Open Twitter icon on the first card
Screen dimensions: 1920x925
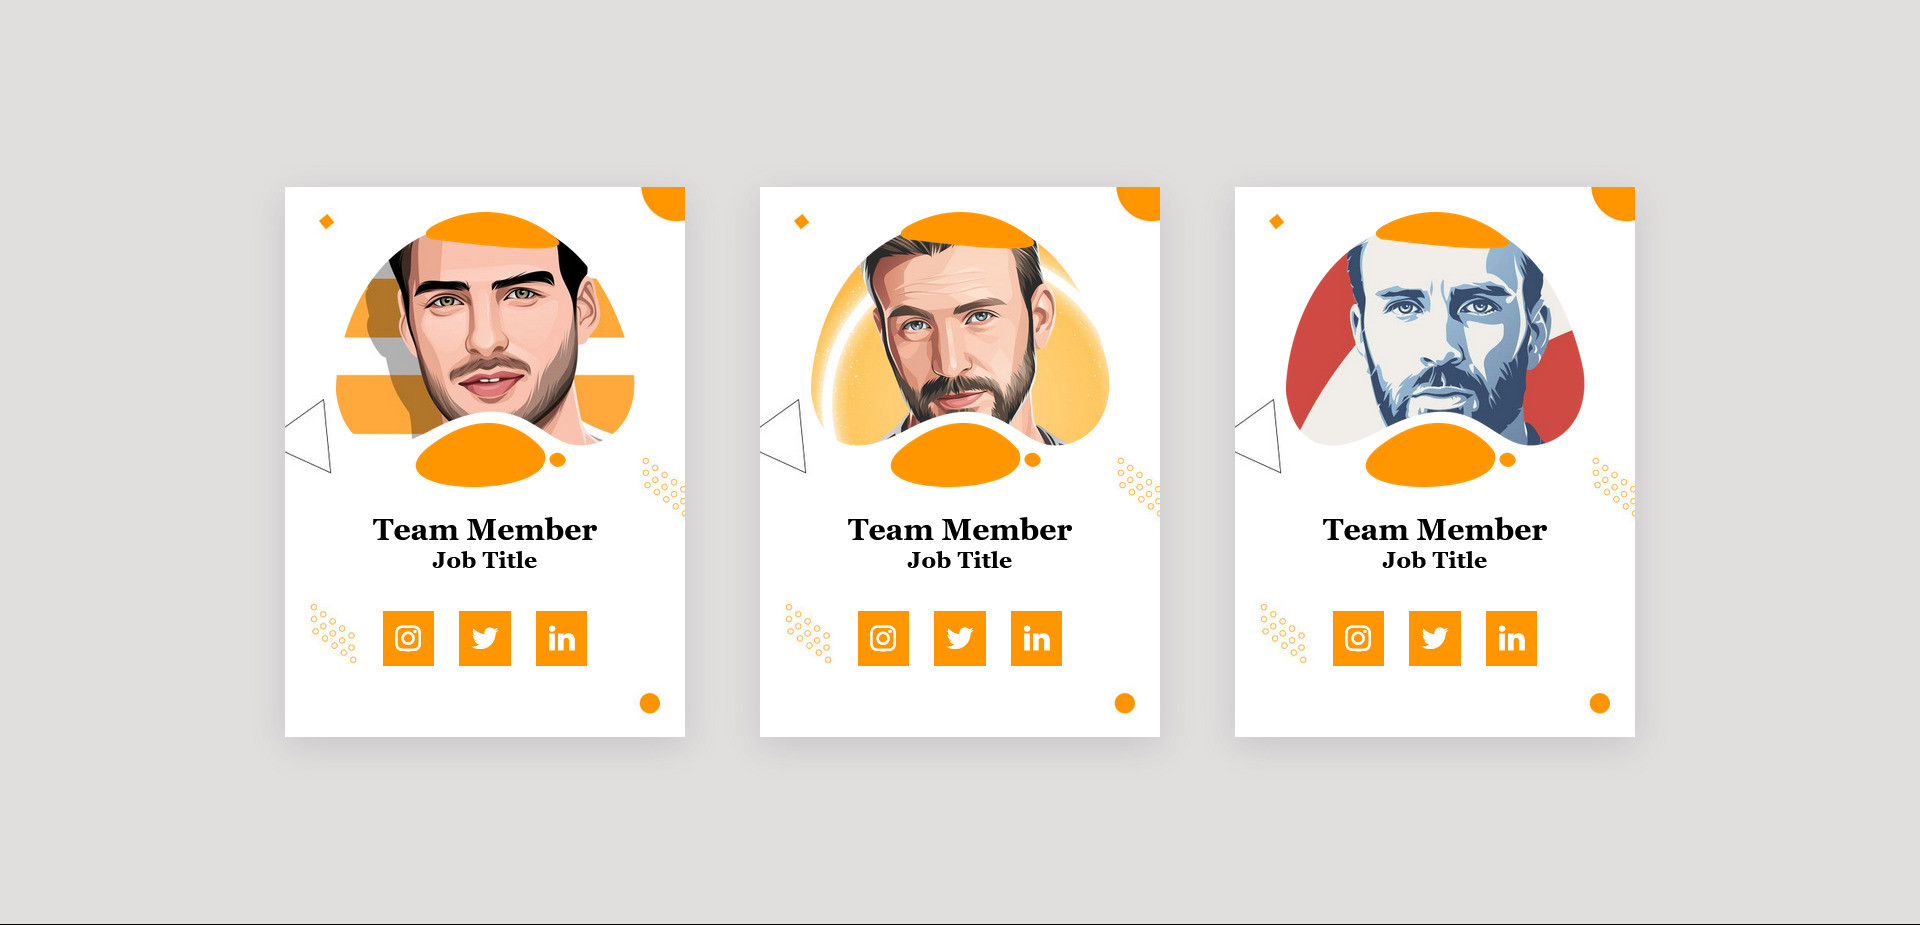[x=485, y=638]
